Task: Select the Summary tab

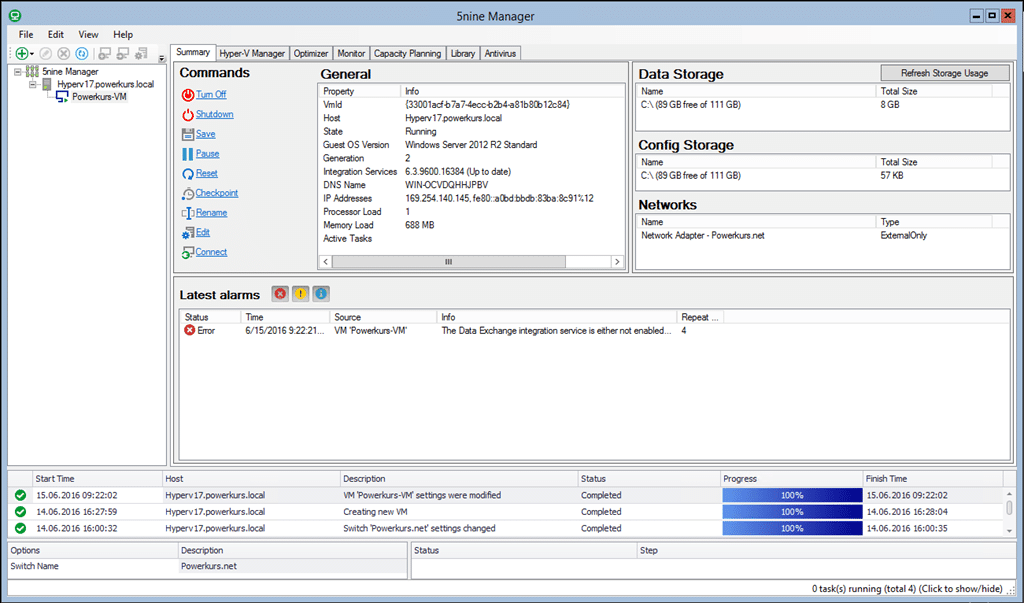Action: pyautogui.click(x=193, y=52)
